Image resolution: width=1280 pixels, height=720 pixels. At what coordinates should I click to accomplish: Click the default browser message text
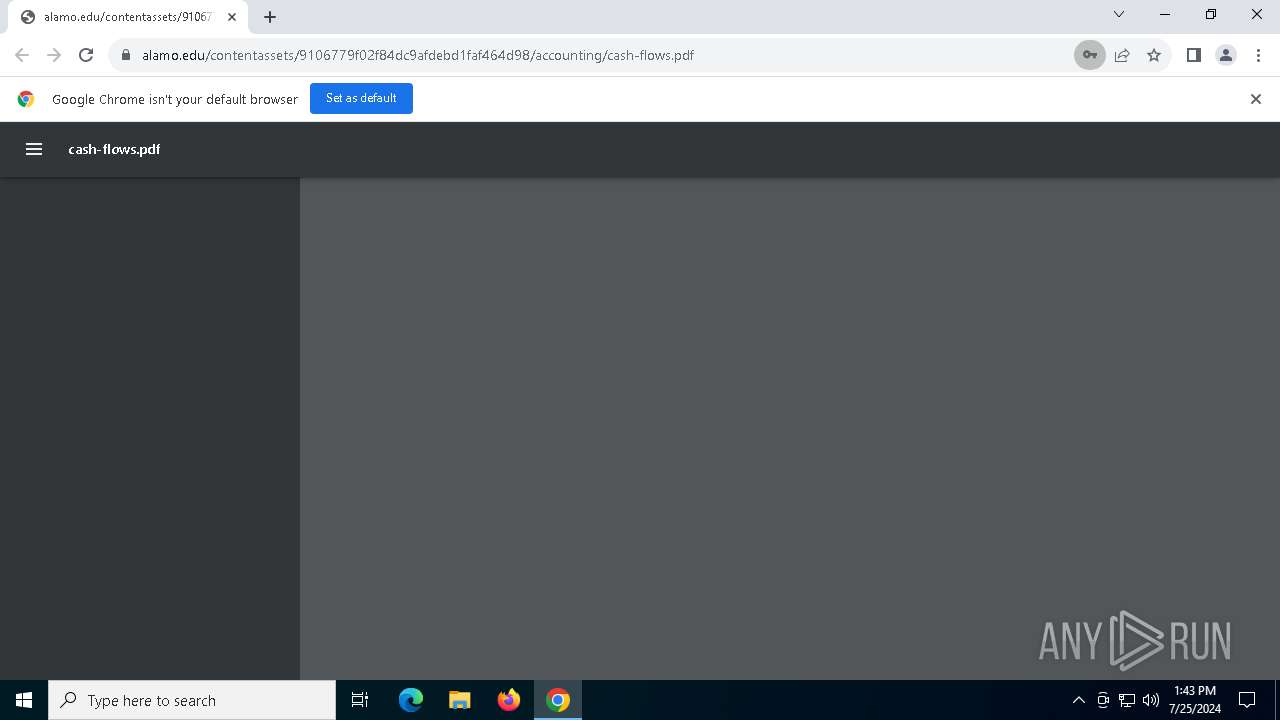pos(175,99)
